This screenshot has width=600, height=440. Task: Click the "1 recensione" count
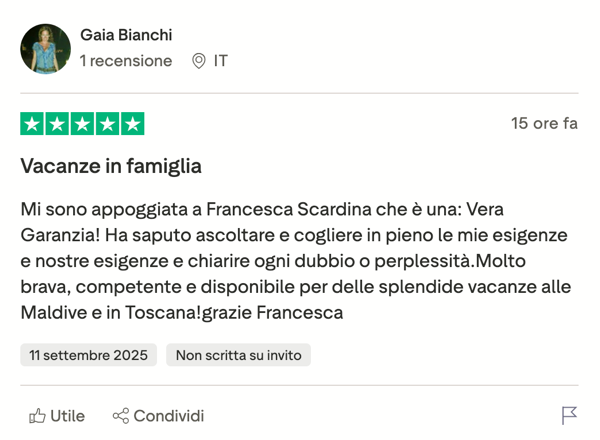[126, 61]
